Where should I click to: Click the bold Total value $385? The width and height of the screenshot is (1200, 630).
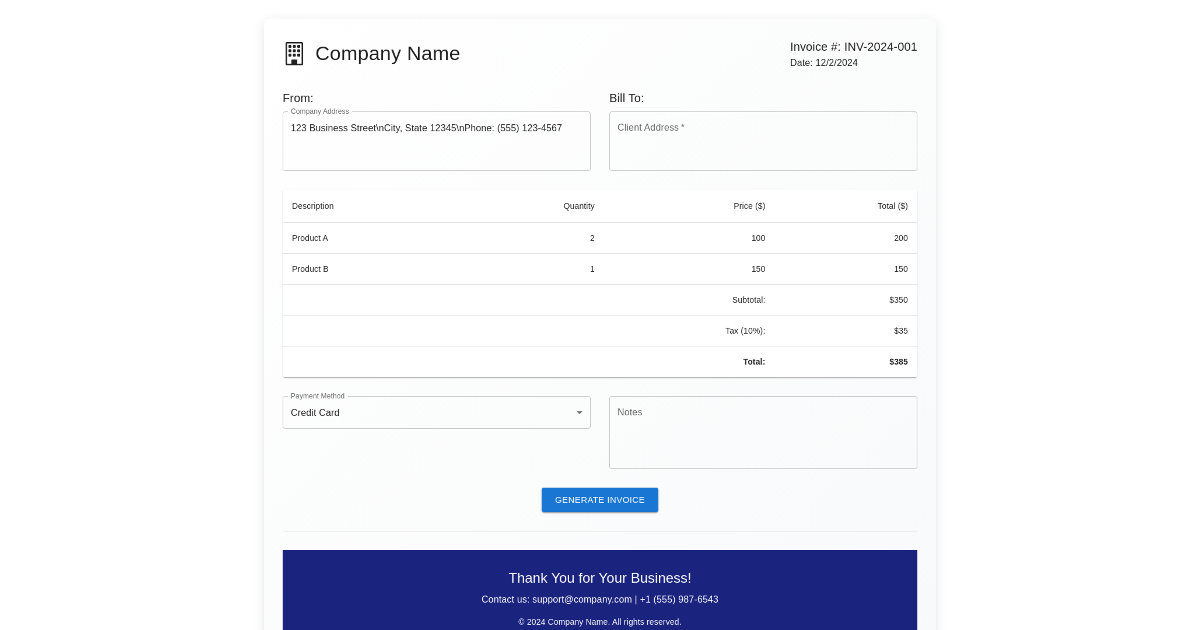(x=898, y=361)
